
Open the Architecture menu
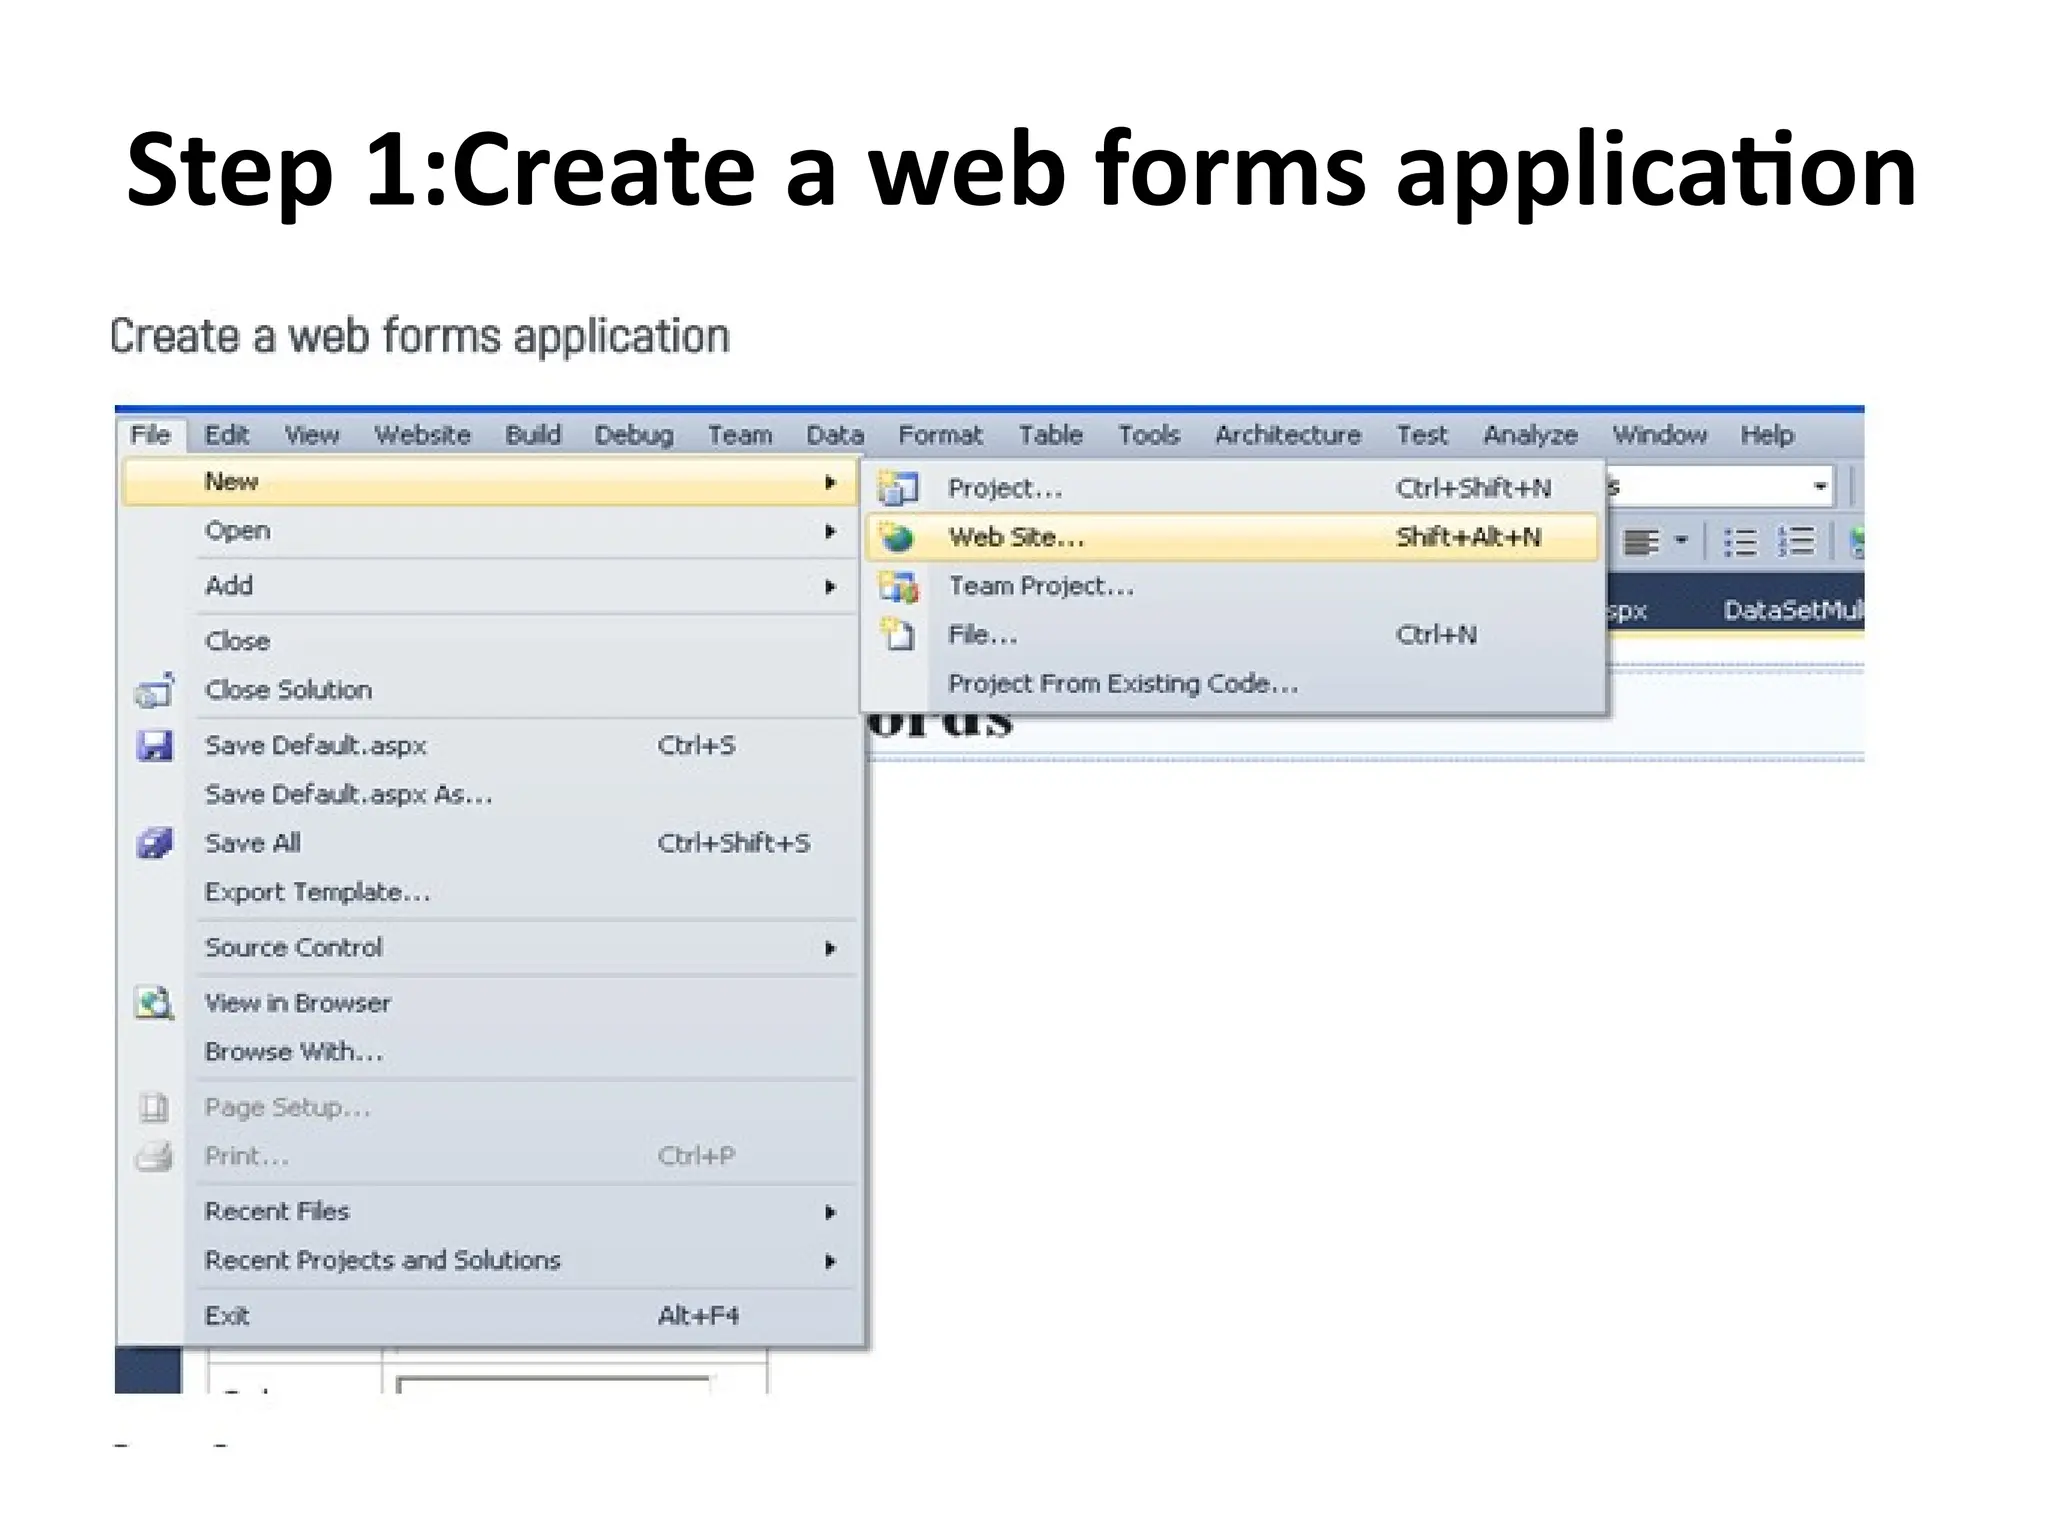click(1287, 435)
